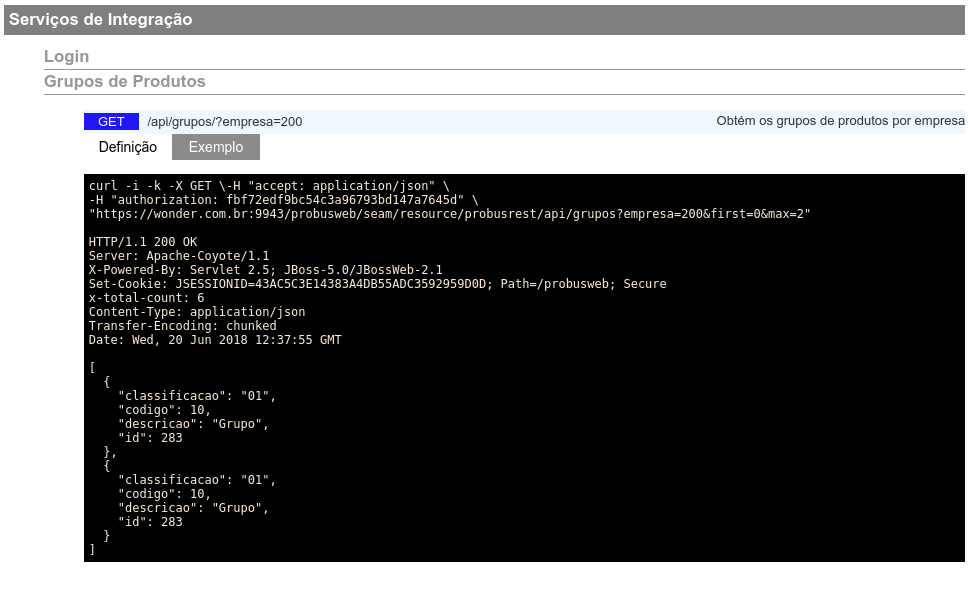
Task: Click the Transfer-Encoding: chunked line
Action: click(x=182, y=326)
